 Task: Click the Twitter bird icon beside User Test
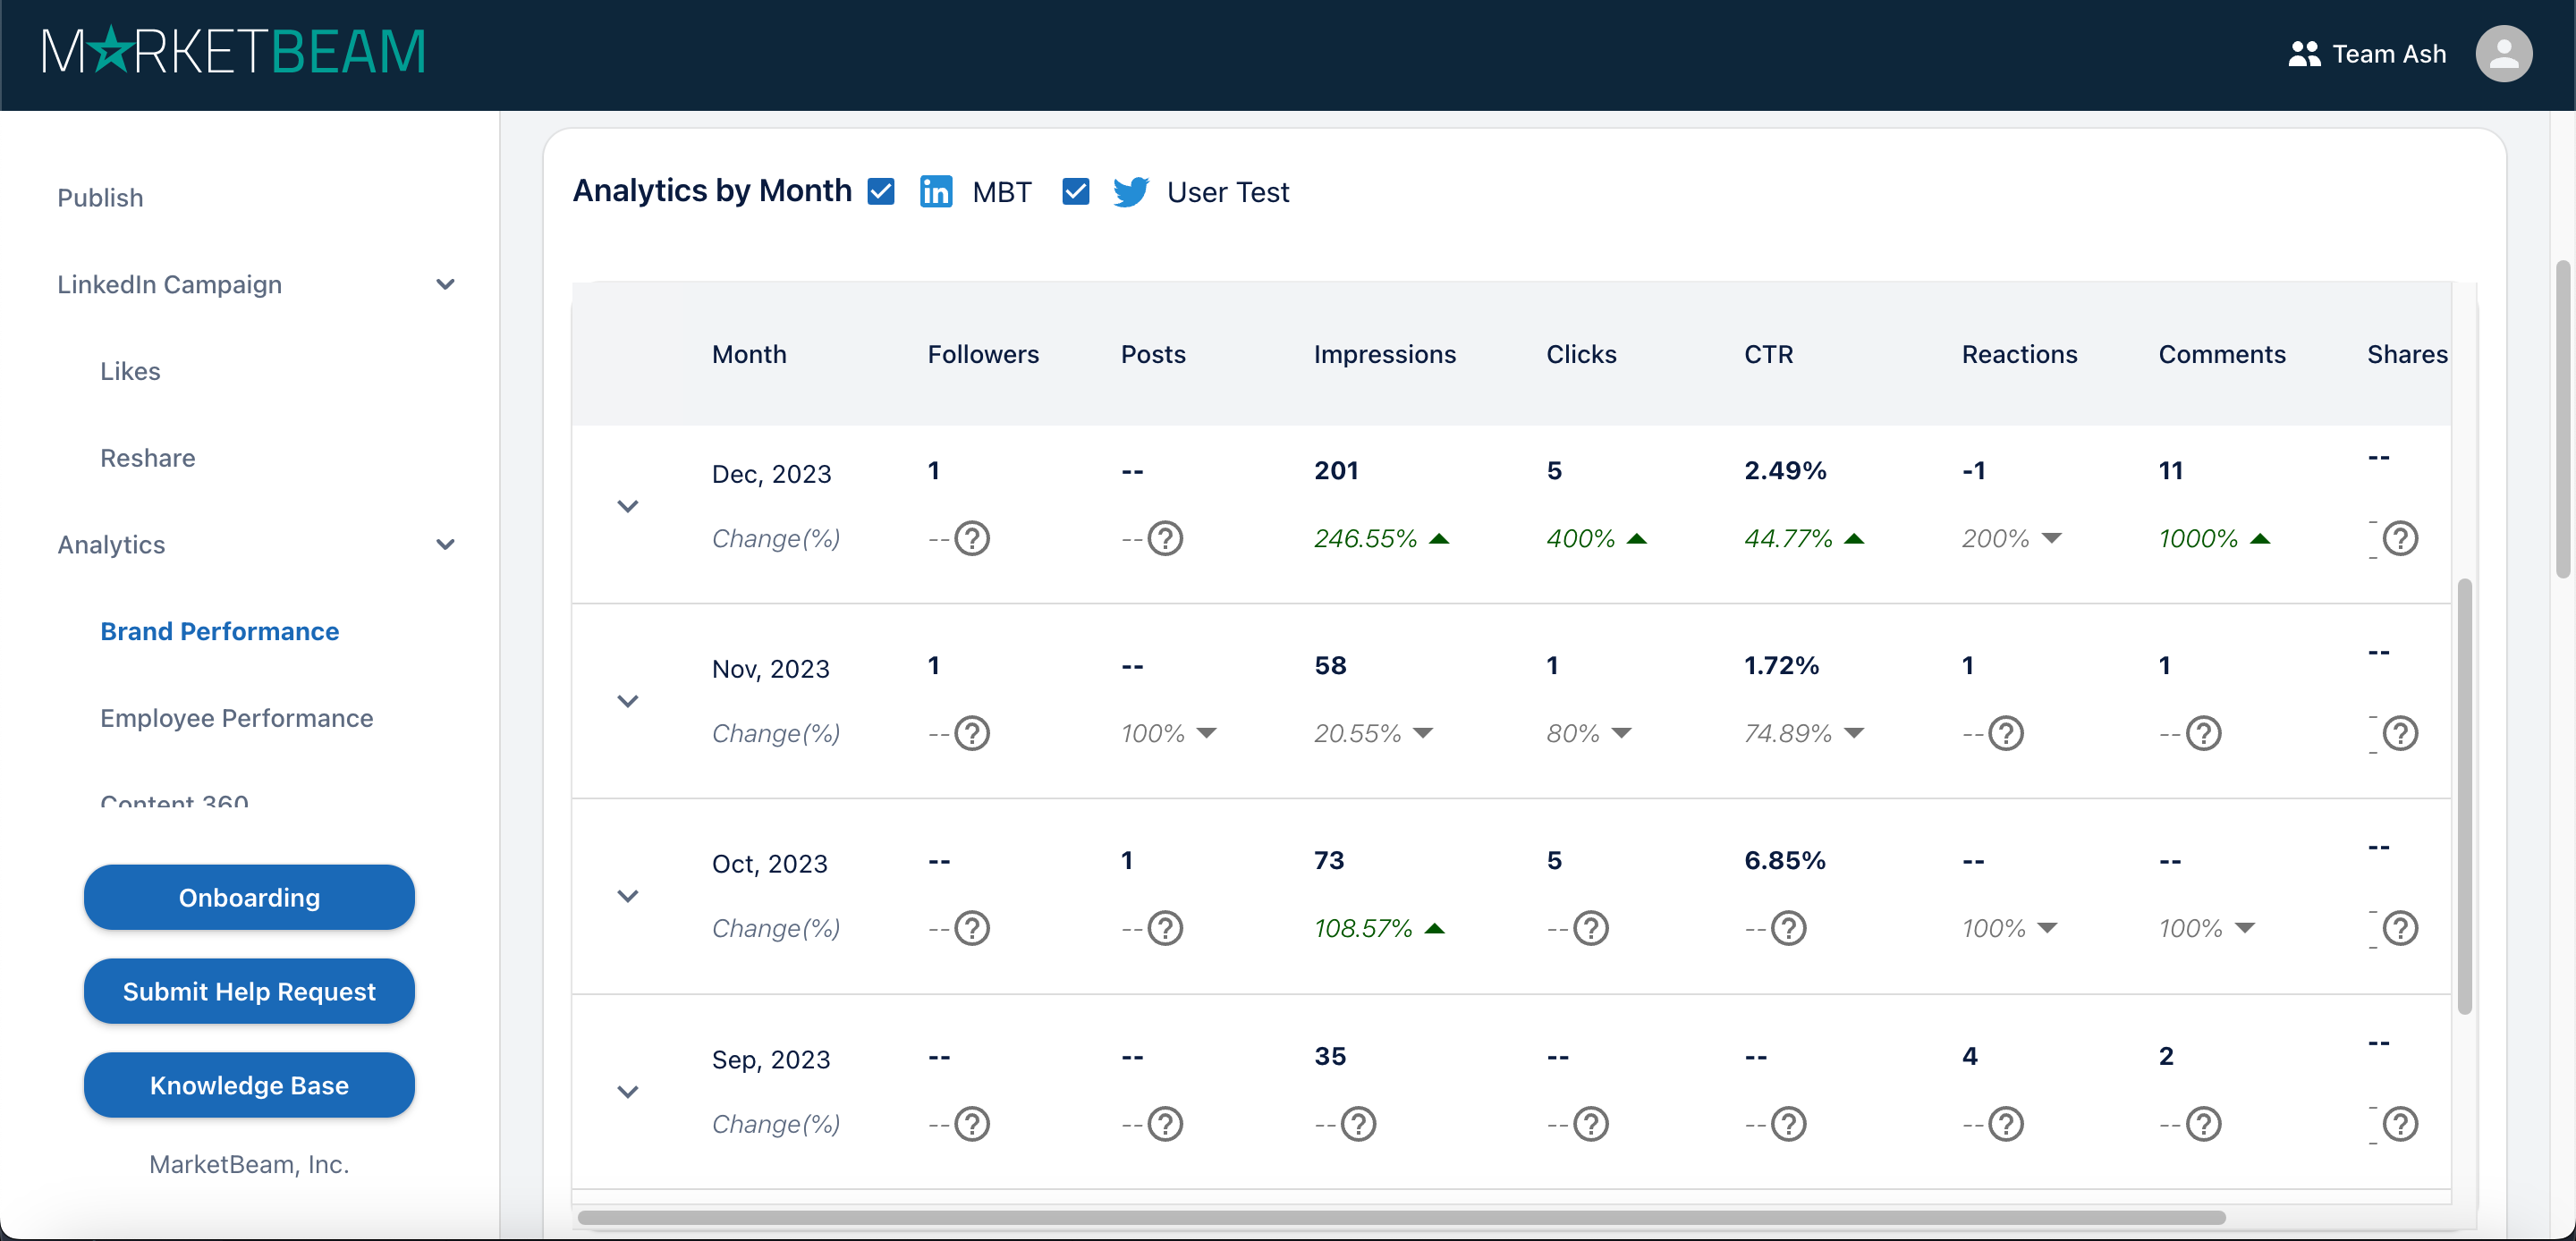1130,191
